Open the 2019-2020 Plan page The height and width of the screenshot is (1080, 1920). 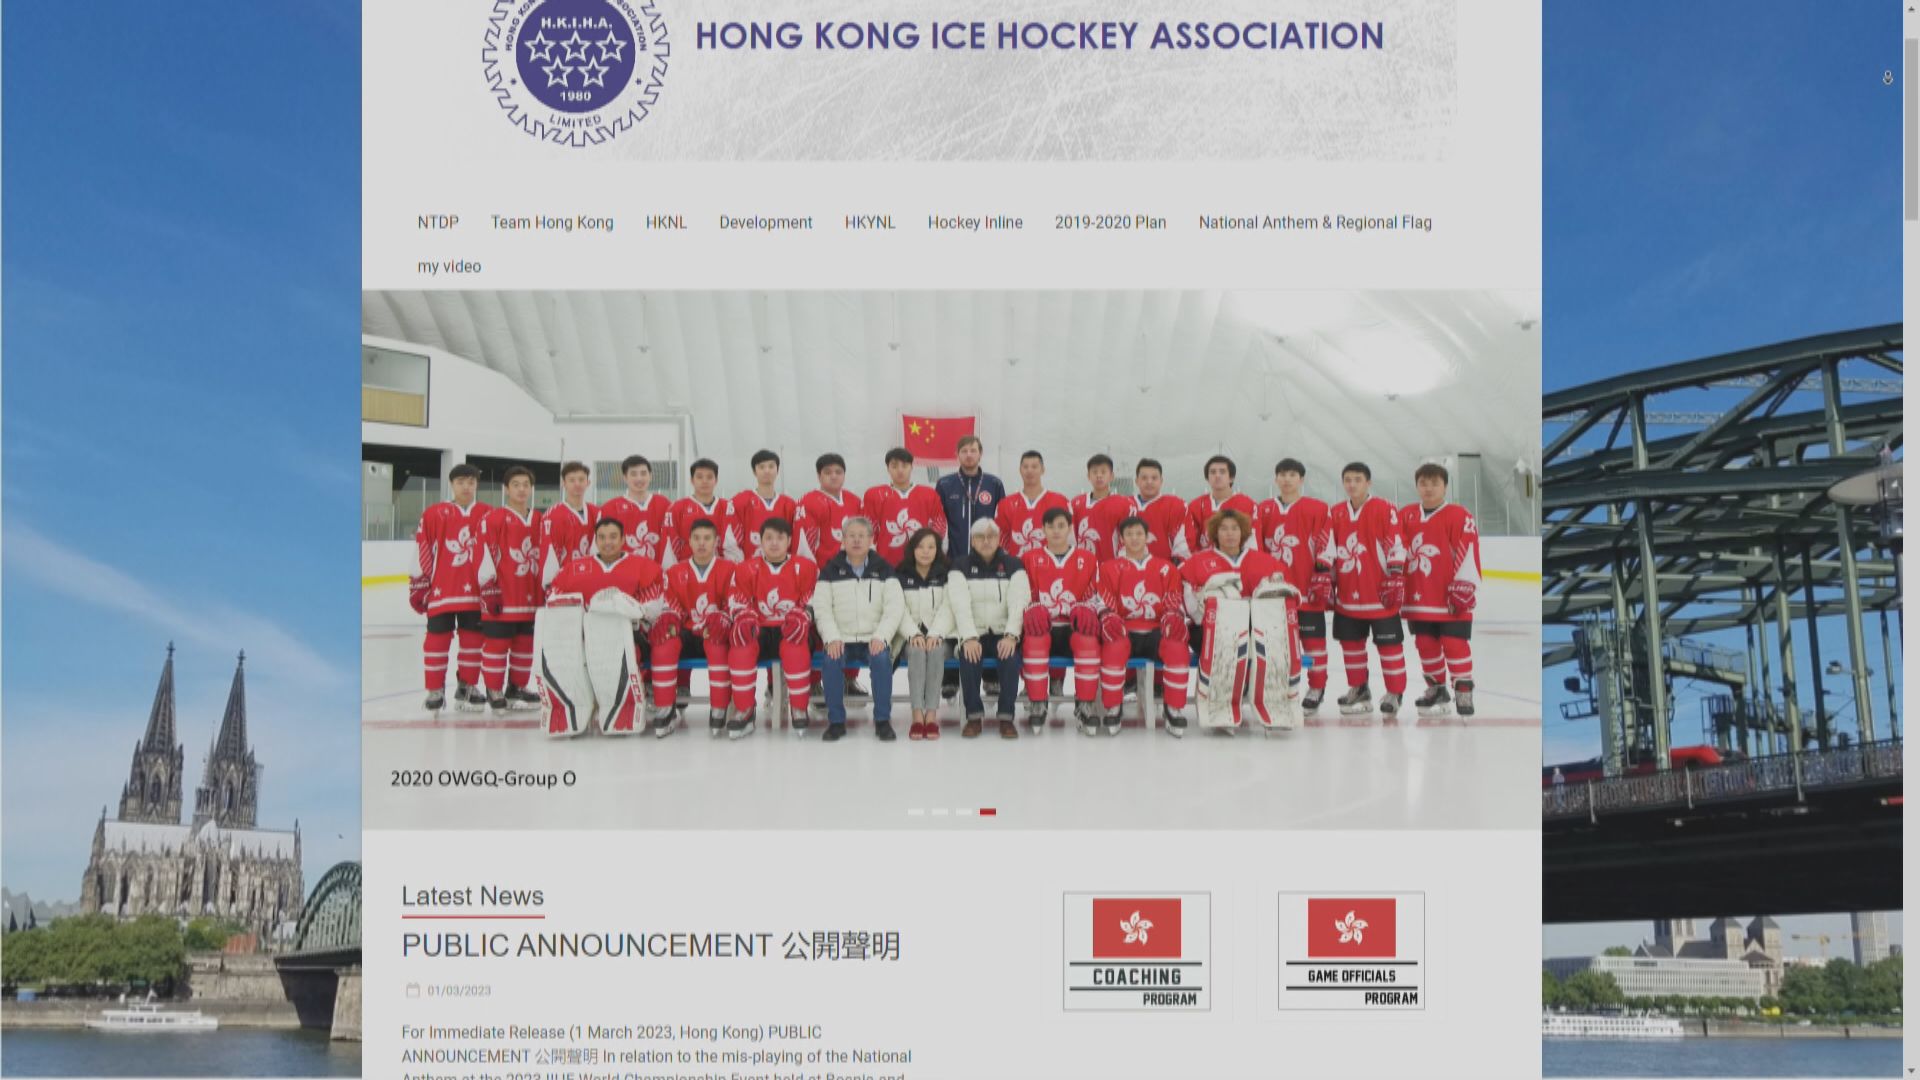(1110, 222)
